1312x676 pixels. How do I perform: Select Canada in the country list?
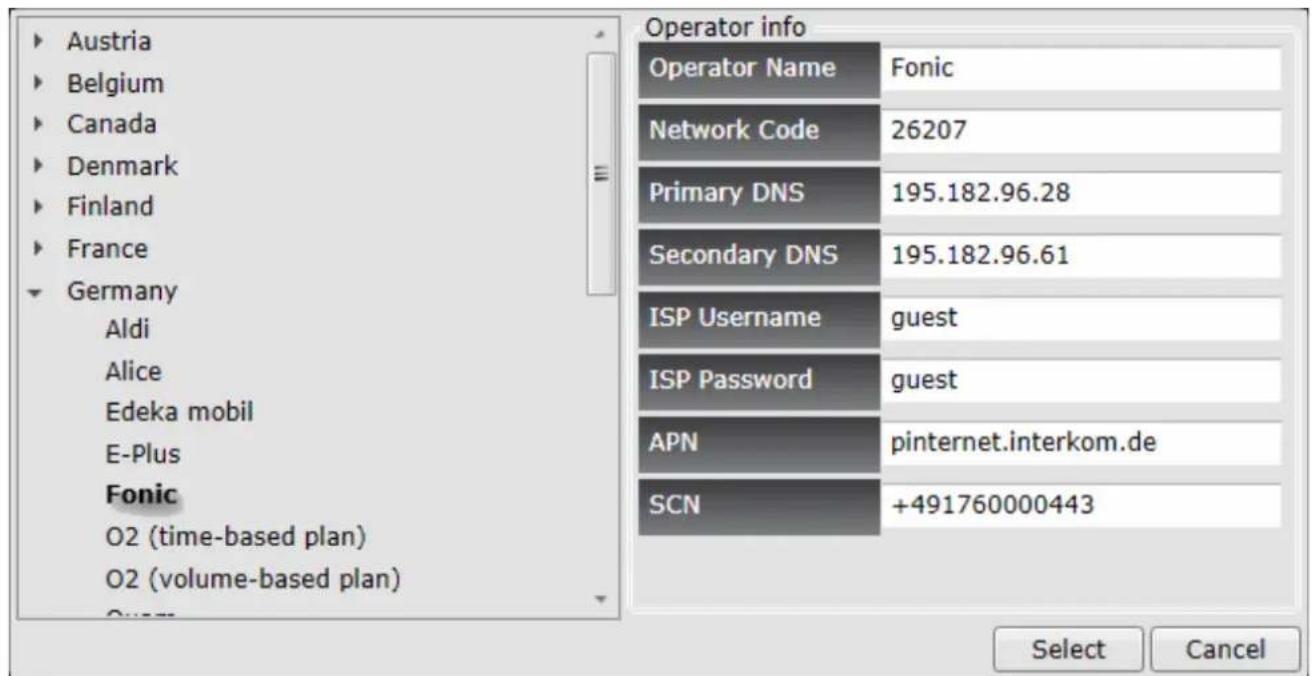coord(111,126)
